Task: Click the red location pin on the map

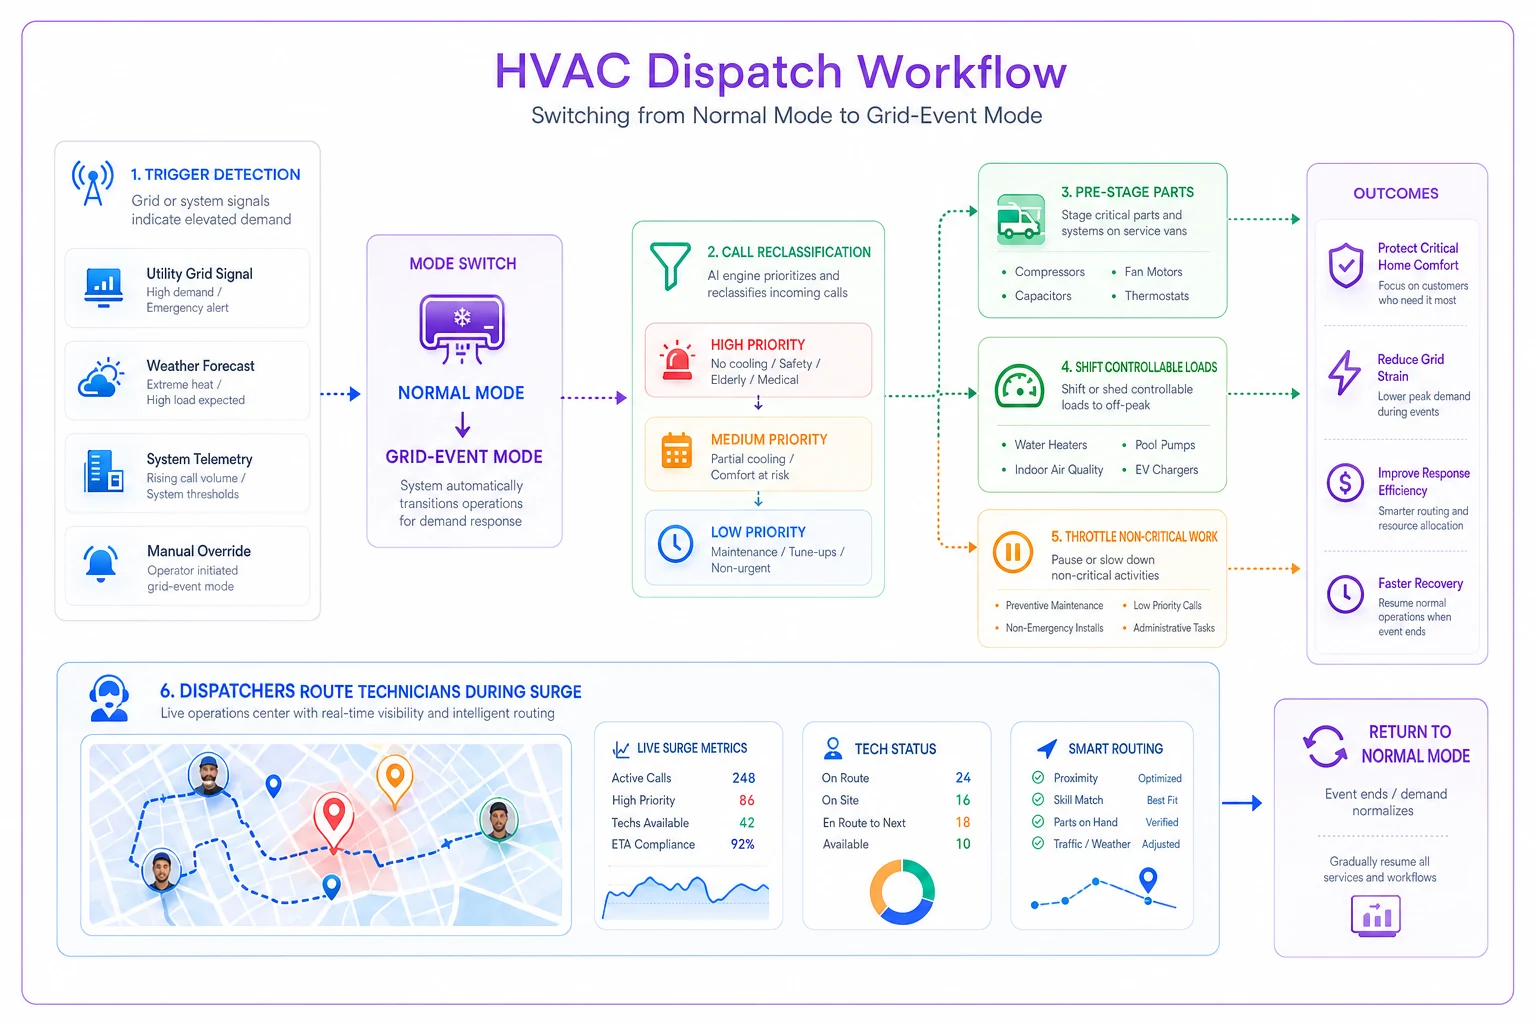Action: [334, 822]
